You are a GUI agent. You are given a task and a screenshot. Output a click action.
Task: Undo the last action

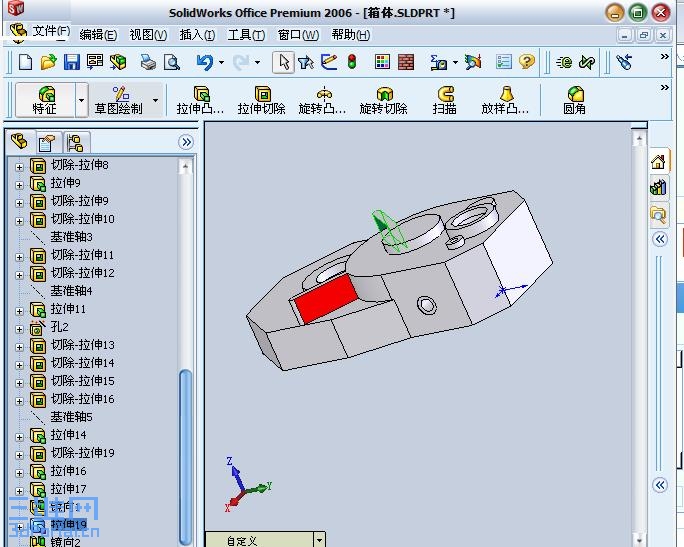coord(205,62)
